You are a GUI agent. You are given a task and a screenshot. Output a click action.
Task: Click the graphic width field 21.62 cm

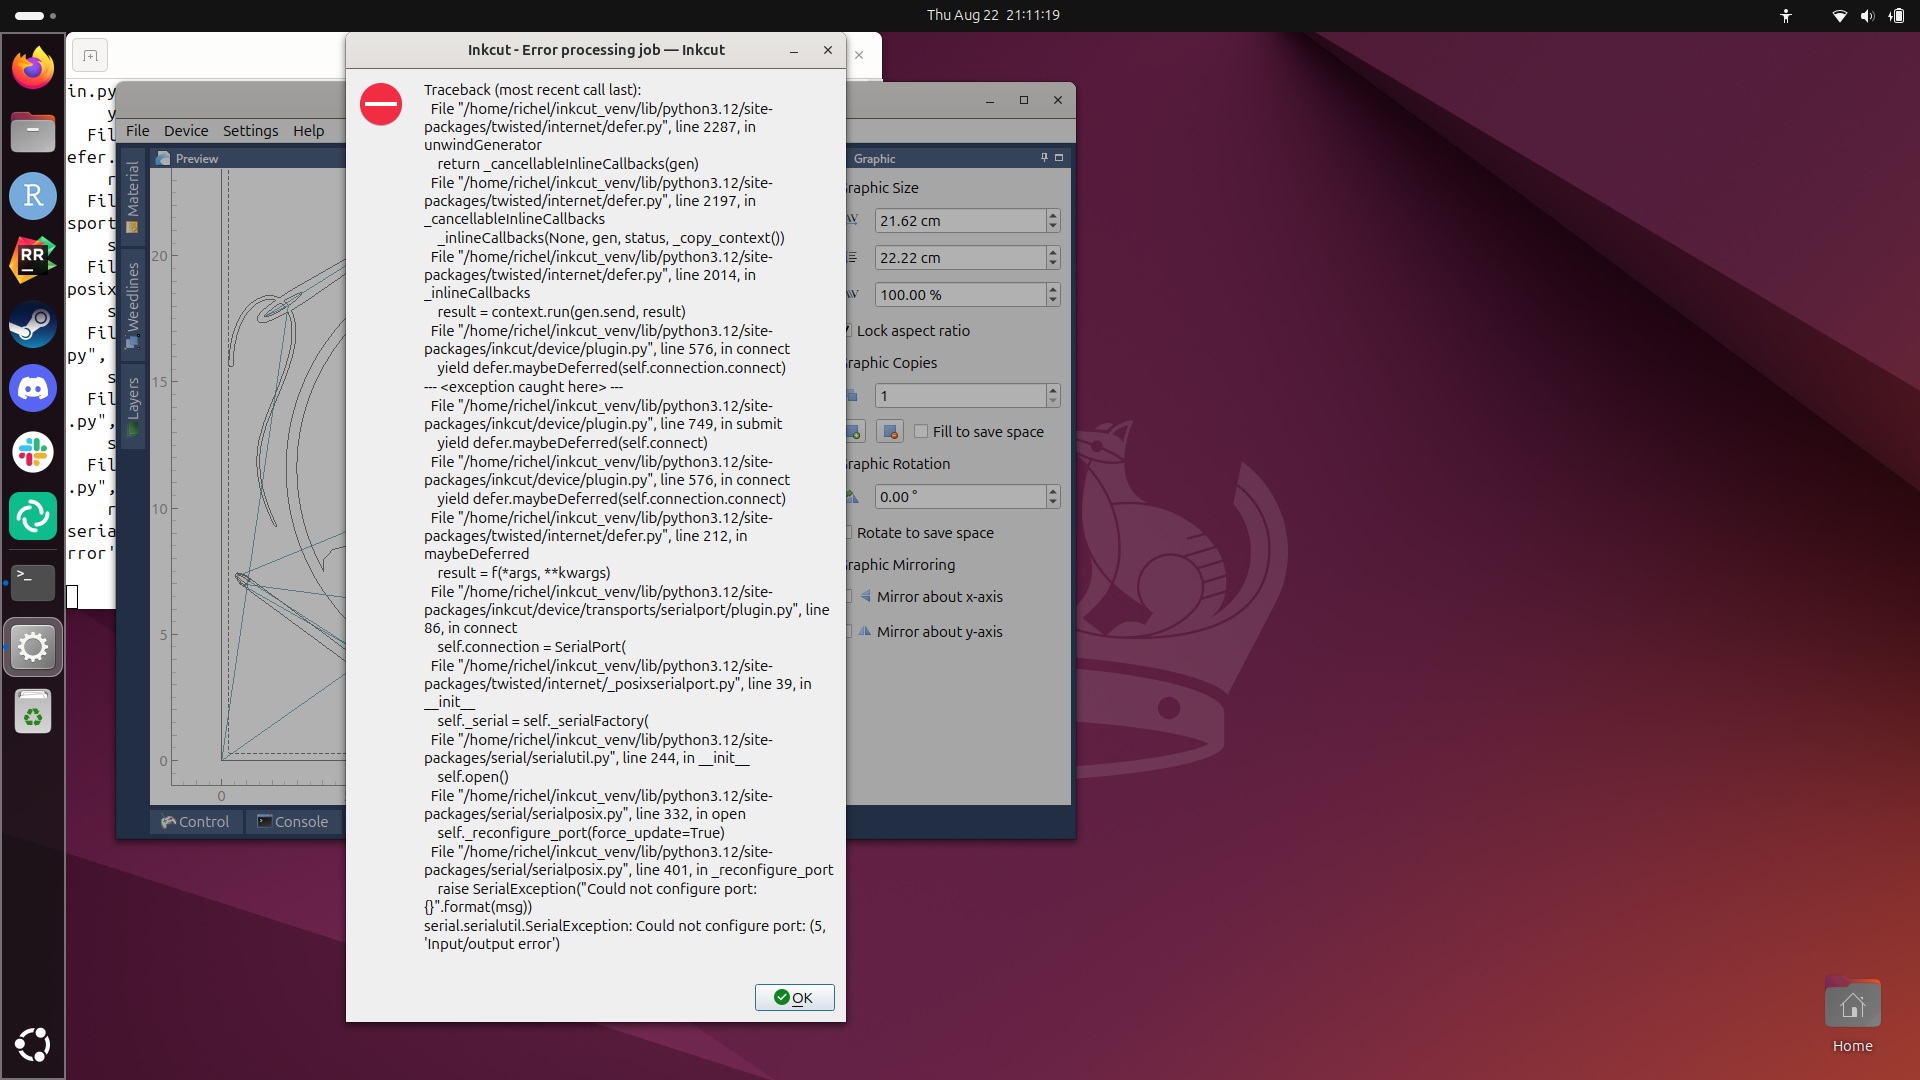pyautogui.click(x=960, y=220)
